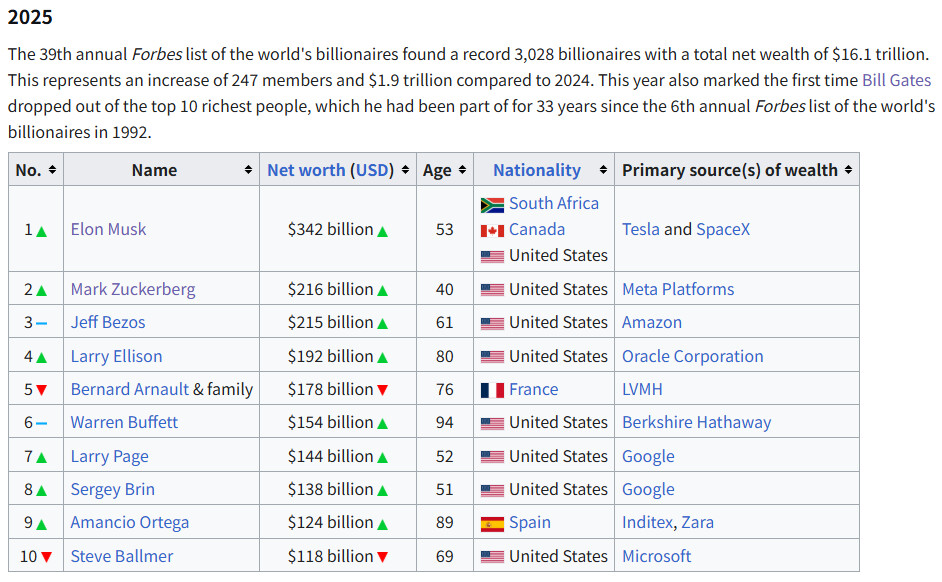This screenshot has width=942, height=582.
Task: Sort table by the Name column
Action: click(x=248, y=171)
